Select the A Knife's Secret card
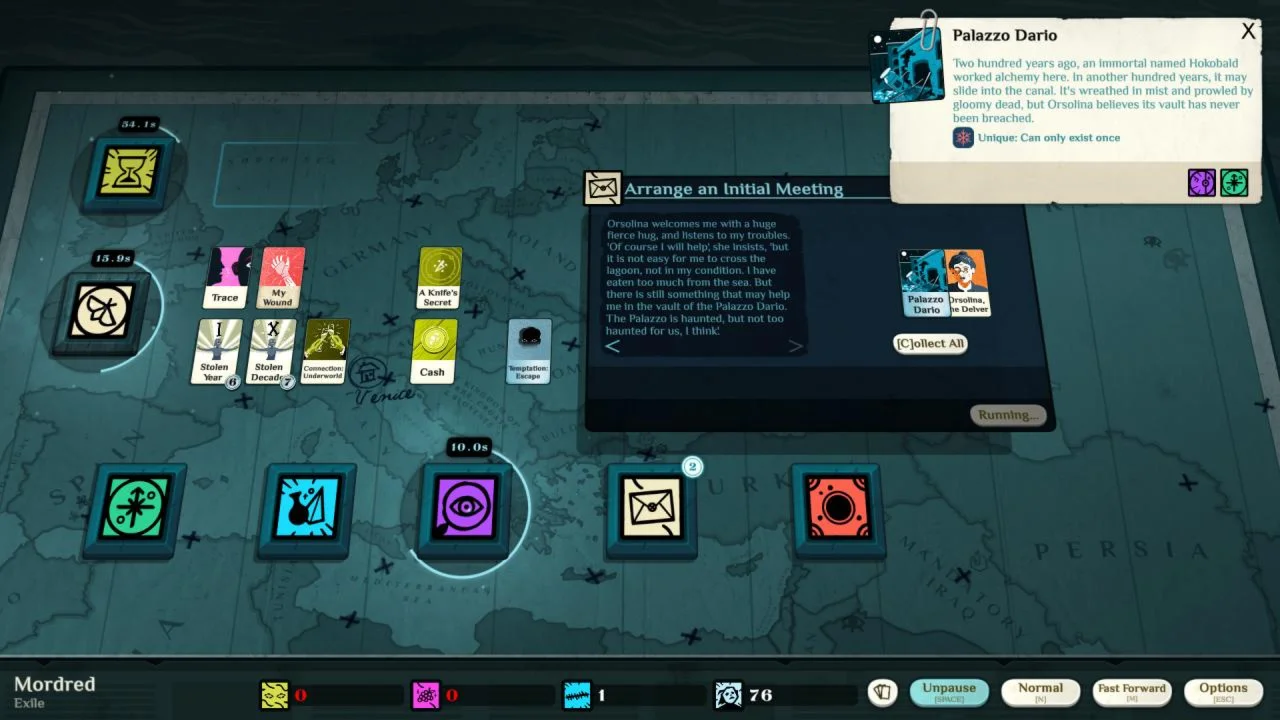This screenshot has width=1280, height=720. [x=439, y=278]
